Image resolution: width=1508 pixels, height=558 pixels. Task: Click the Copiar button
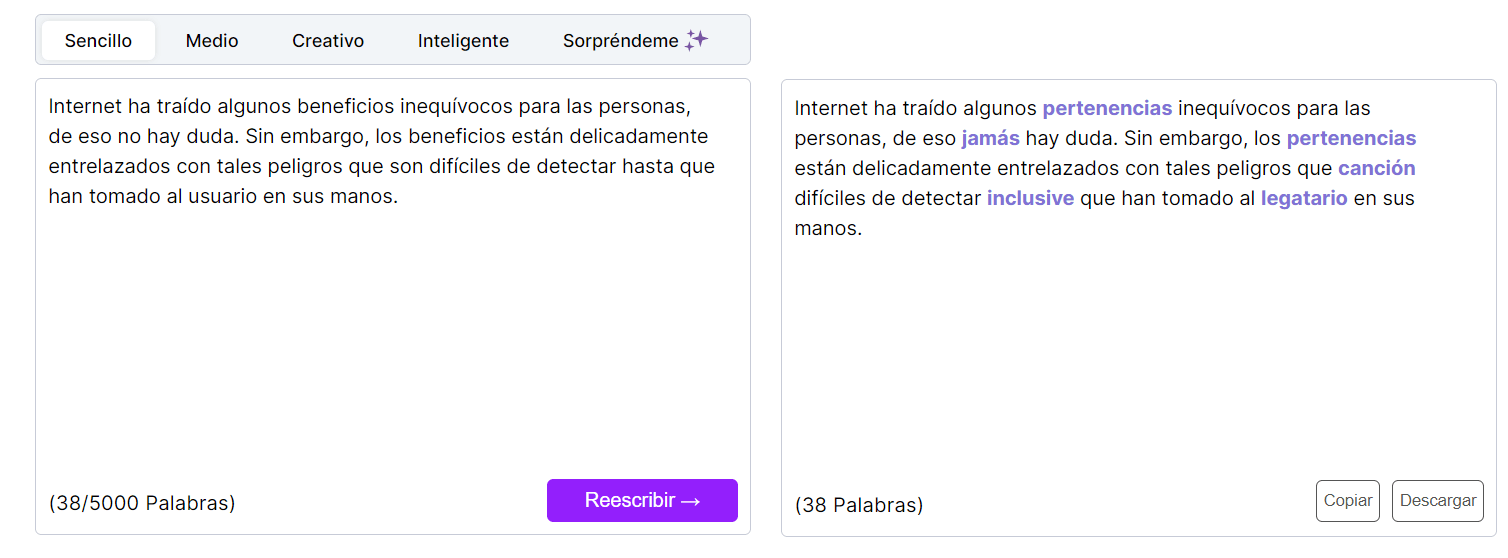pyautogui.click(x=1347, y=501)
